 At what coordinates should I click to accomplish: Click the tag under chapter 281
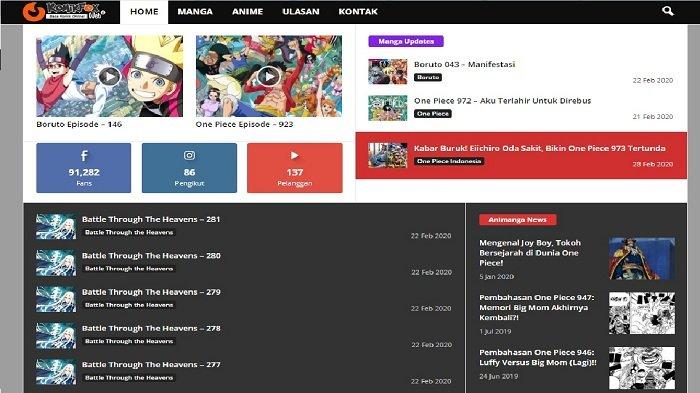(x=129, y=232)
